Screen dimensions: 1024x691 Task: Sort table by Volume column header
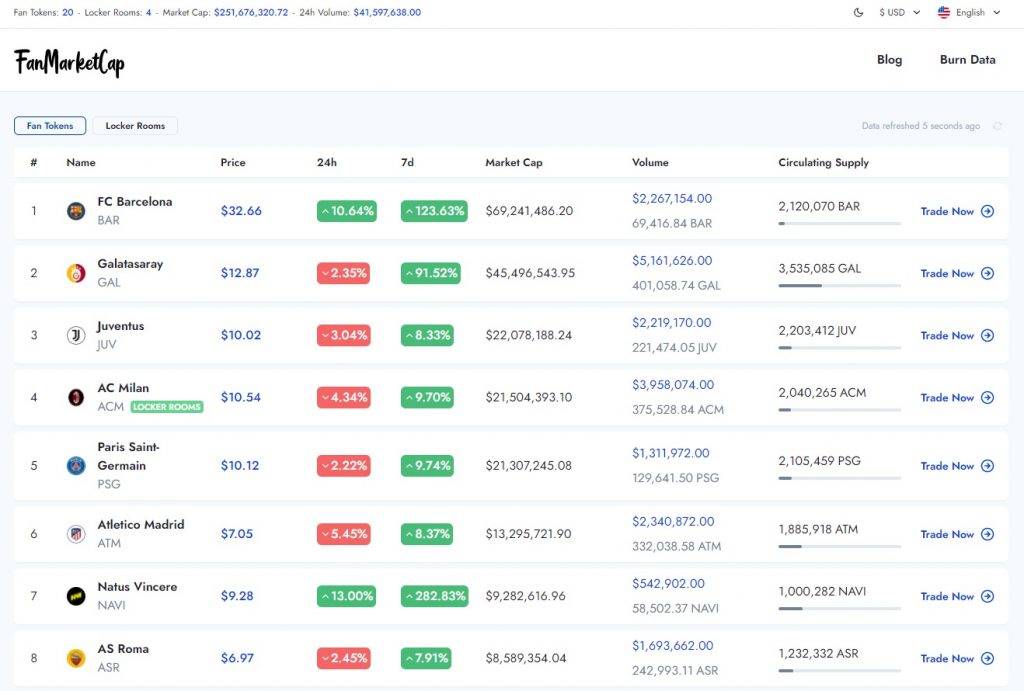(650, 163)
